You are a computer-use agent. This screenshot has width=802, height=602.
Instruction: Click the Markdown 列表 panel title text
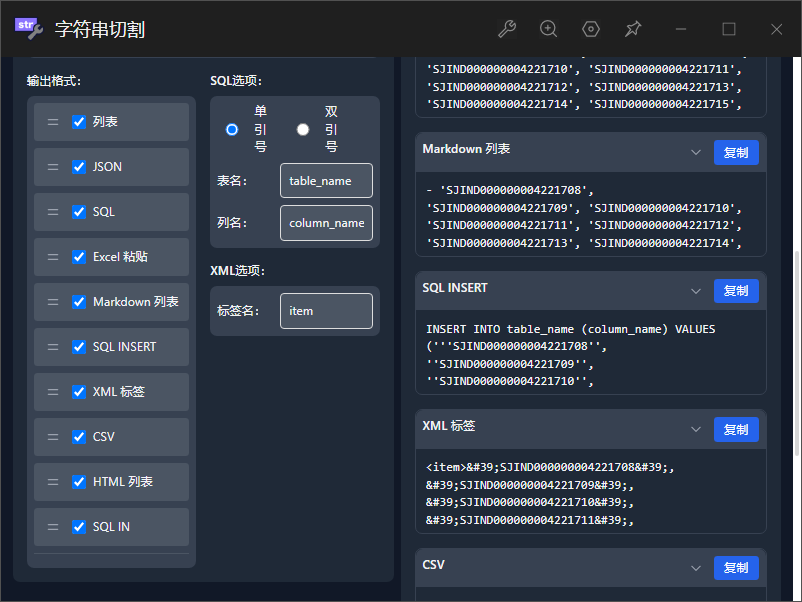pyautogui.click(x=466, y=149)
